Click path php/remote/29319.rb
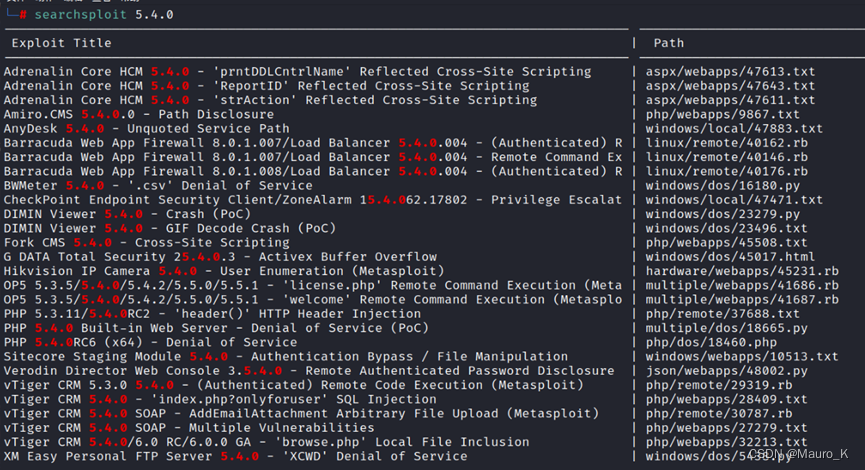The height and width of the screenshot is (470, 865). click(x=719, y=386)
